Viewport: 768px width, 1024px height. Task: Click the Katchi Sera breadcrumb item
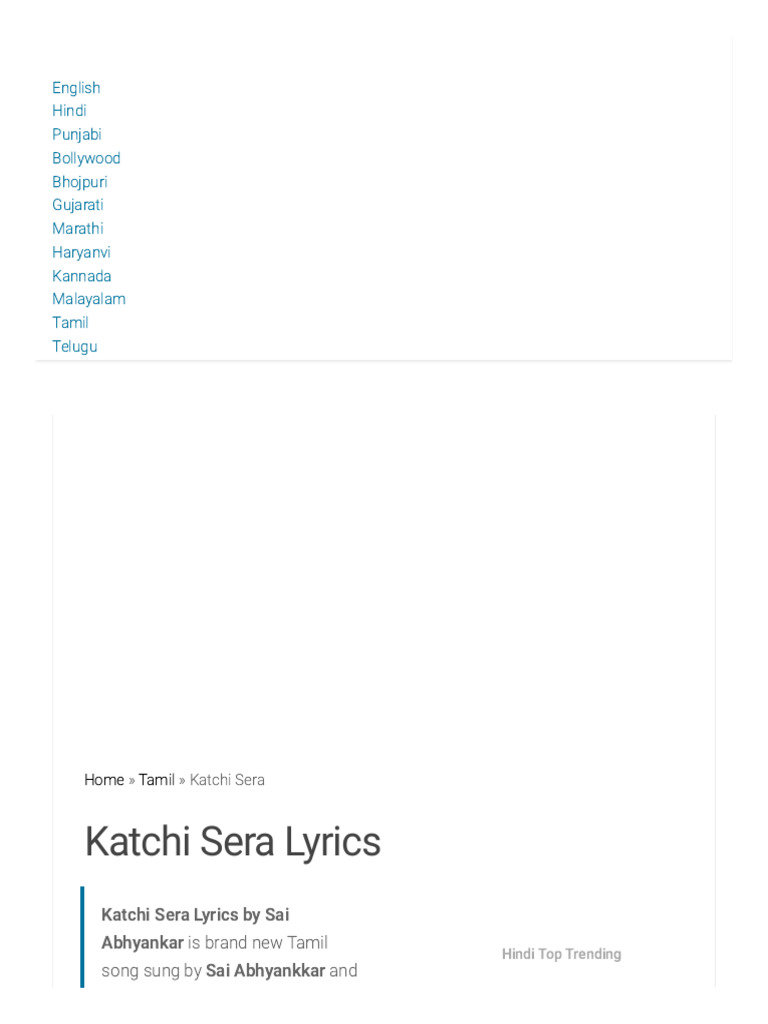(x=227, y=780)
